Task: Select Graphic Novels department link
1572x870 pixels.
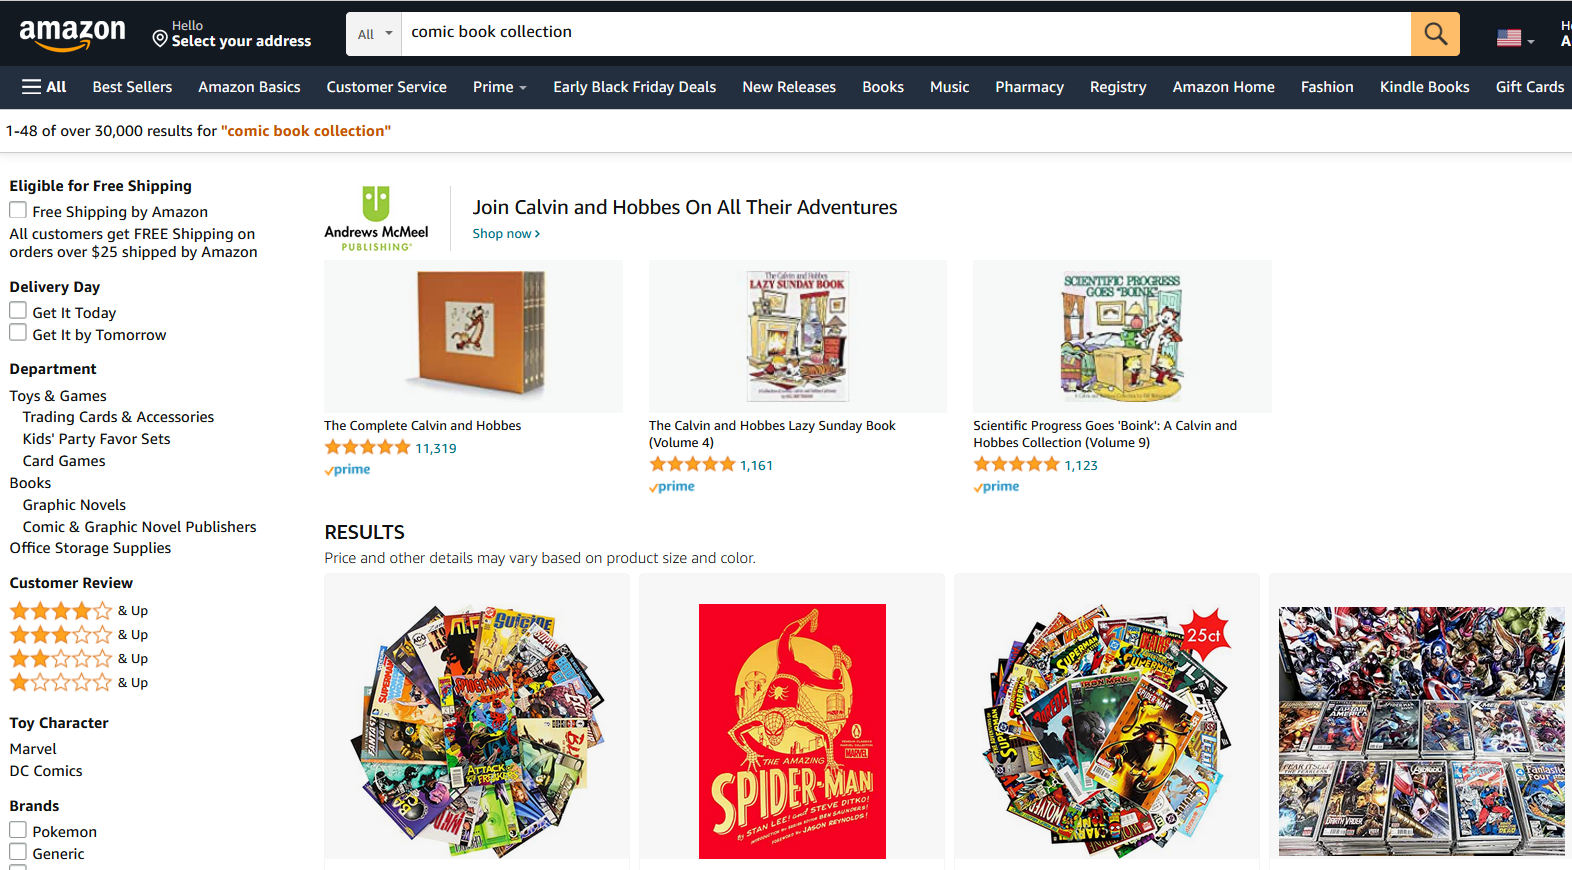Action: pos(74,505)
